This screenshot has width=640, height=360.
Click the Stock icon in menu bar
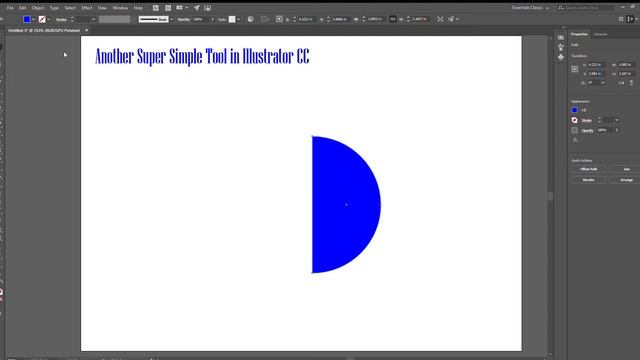coord(168,8)
